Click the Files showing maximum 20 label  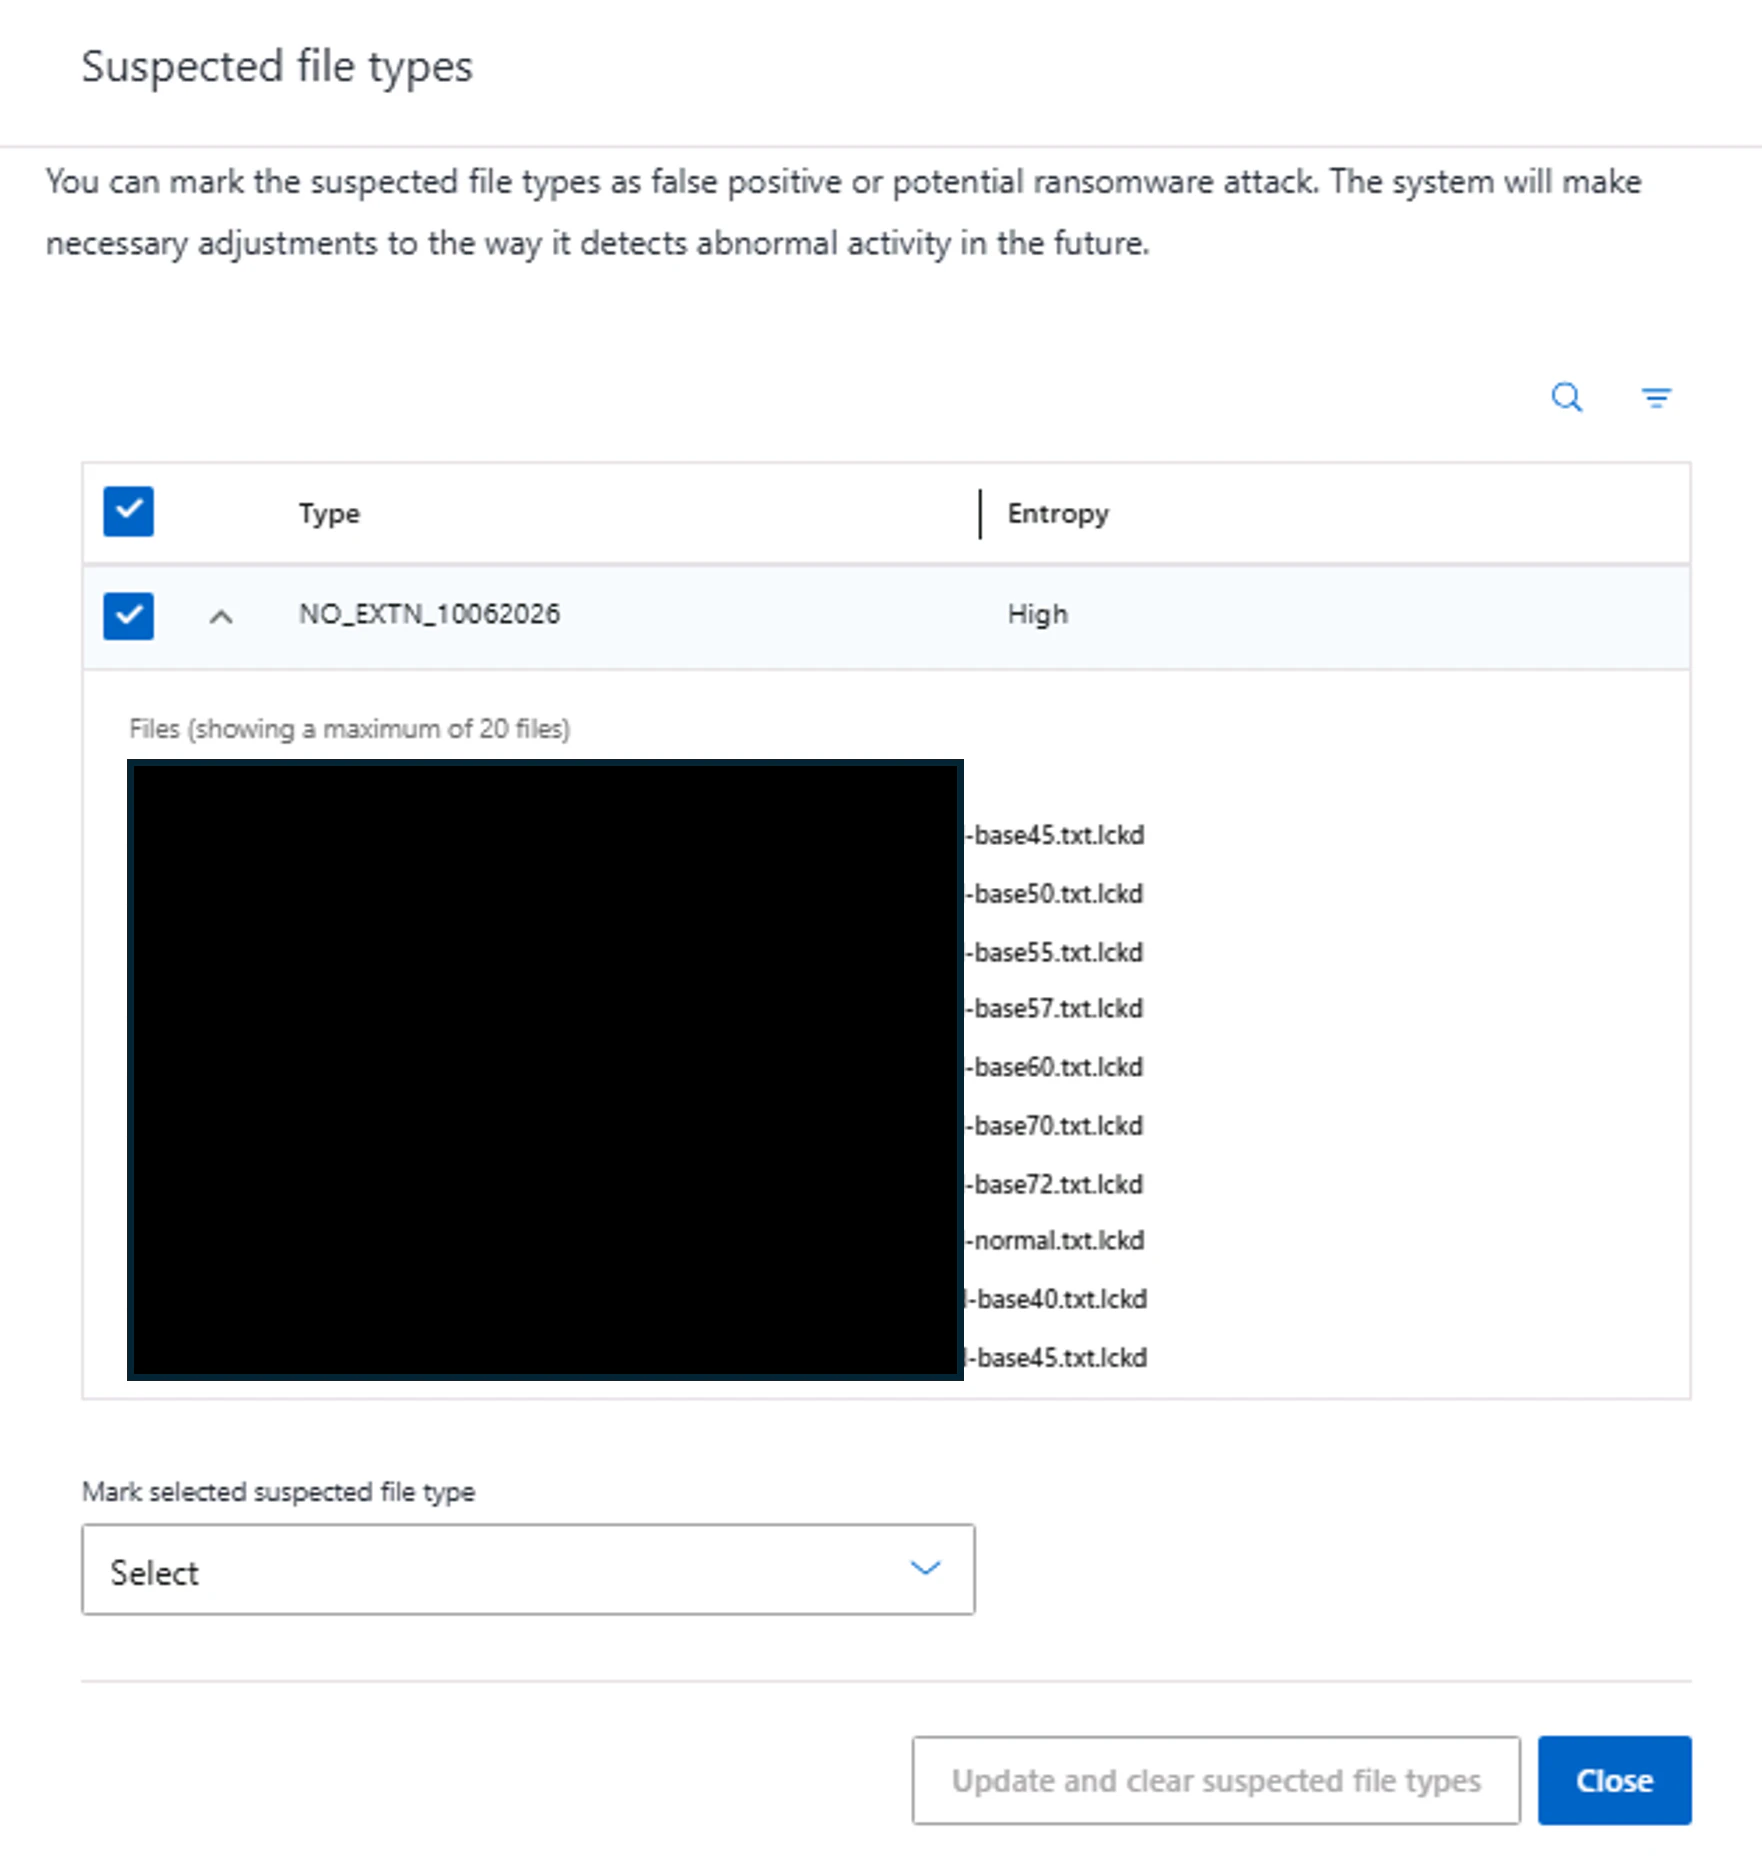(349, 729)
